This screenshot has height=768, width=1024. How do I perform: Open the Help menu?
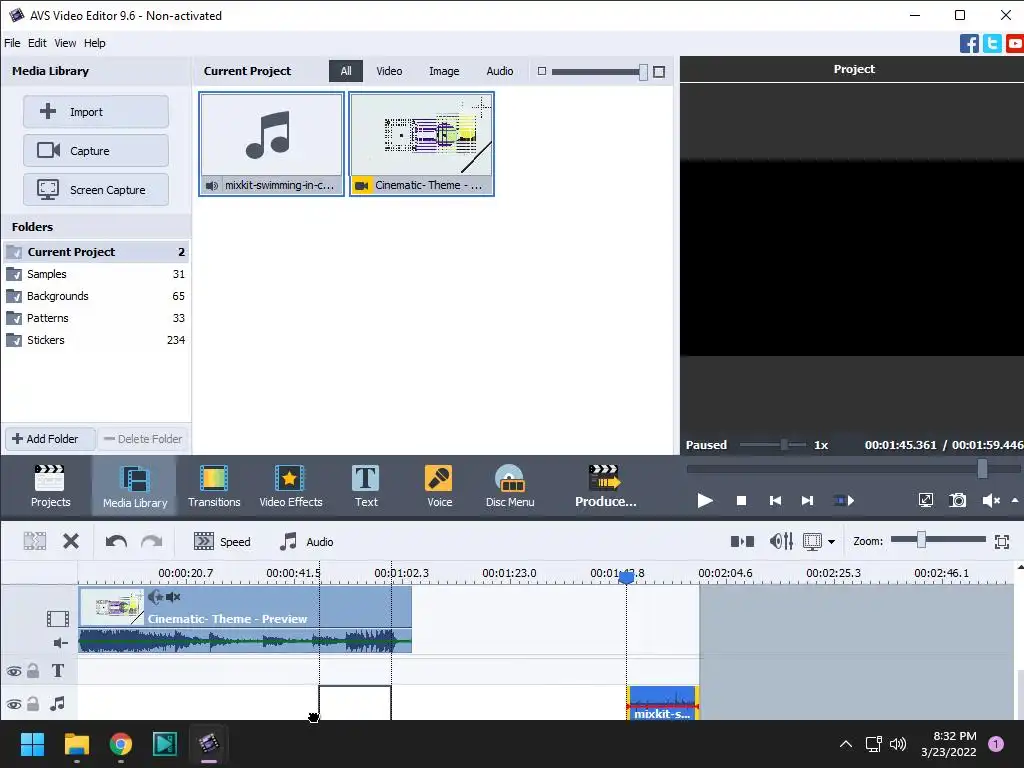(x=94, y=43)
